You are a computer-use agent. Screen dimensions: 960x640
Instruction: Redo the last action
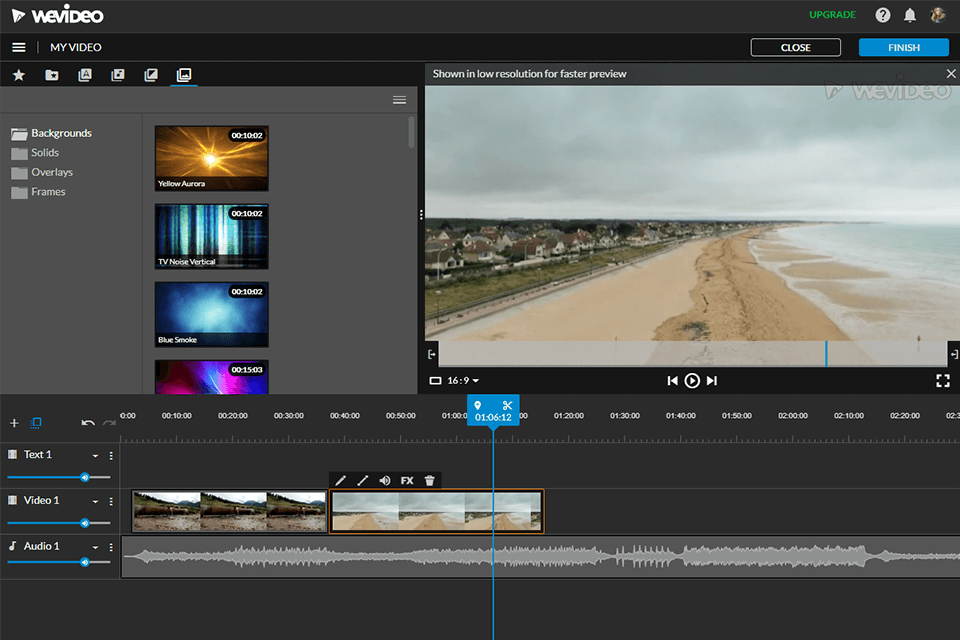click(x=109, y=423)
